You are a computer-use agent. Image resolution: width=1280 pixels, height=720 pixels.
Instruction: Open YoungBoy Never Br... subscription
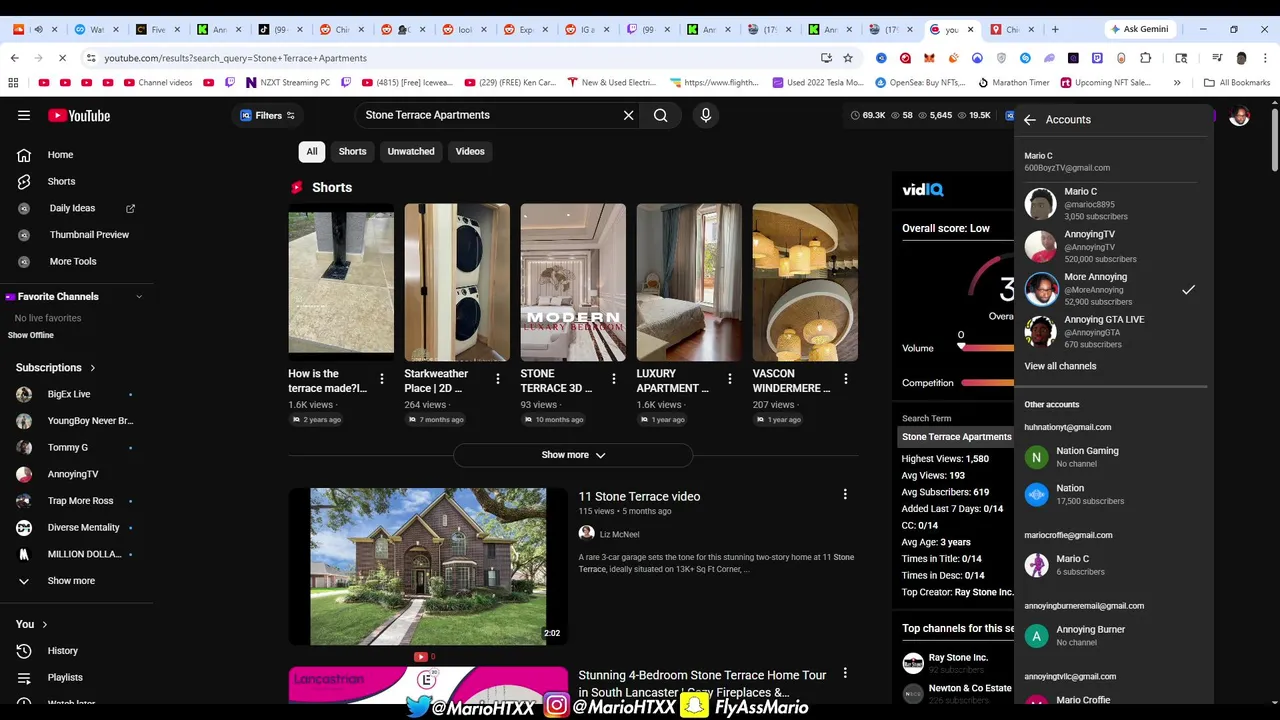click(90, 421)
